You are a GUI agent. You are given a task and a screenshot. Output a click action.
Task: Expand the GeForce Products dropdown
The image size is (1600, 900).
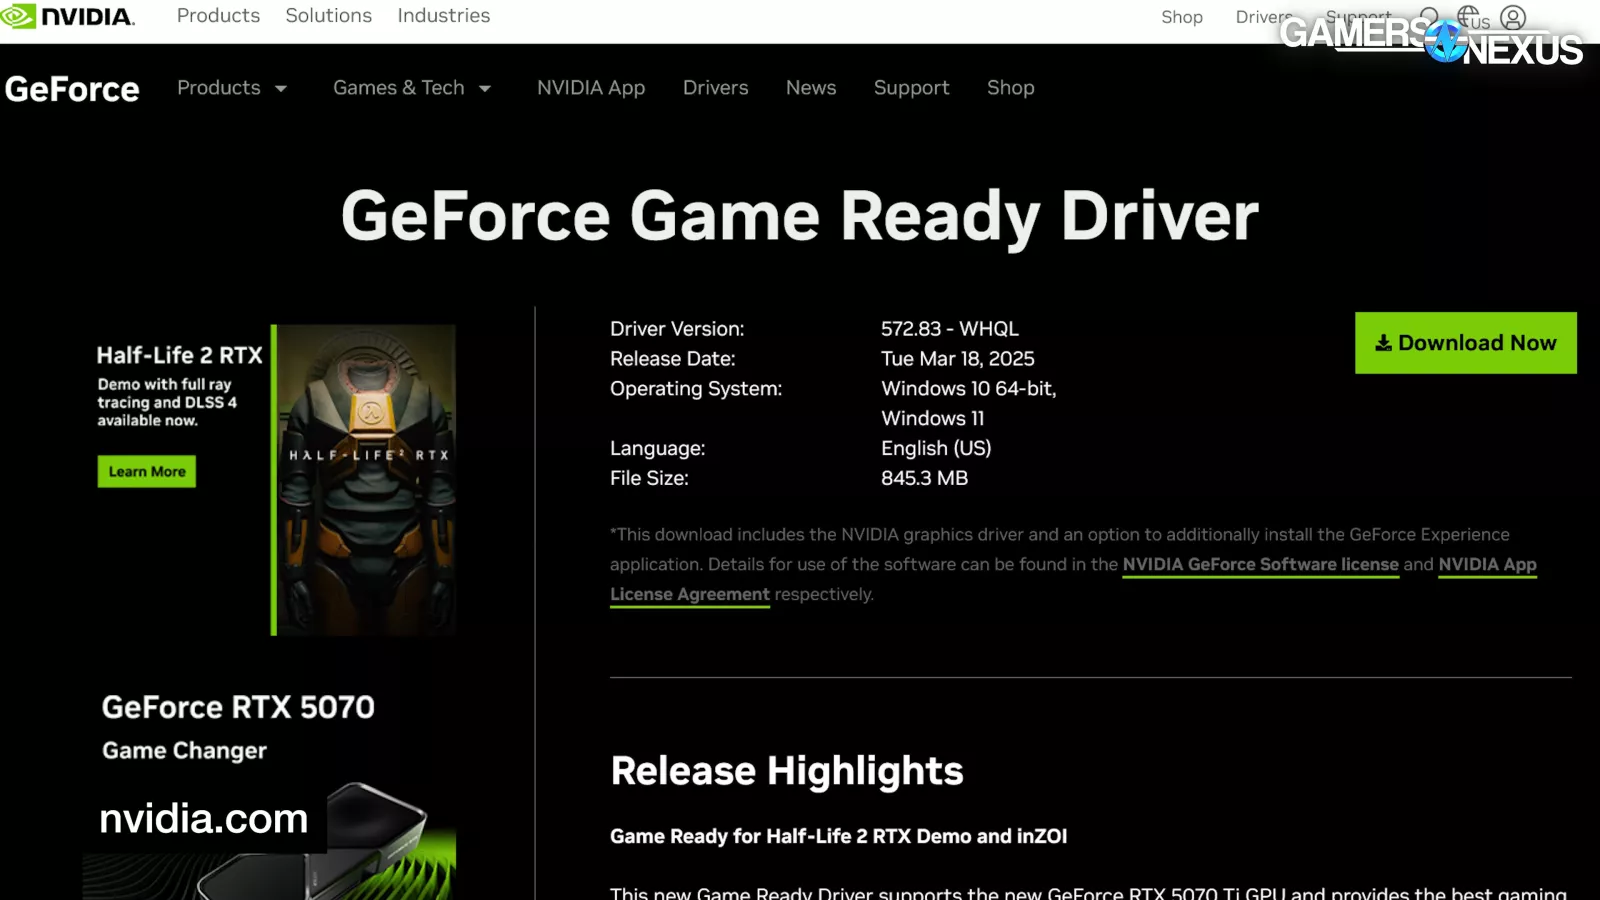pyautogui.click(x=232, y=88)
